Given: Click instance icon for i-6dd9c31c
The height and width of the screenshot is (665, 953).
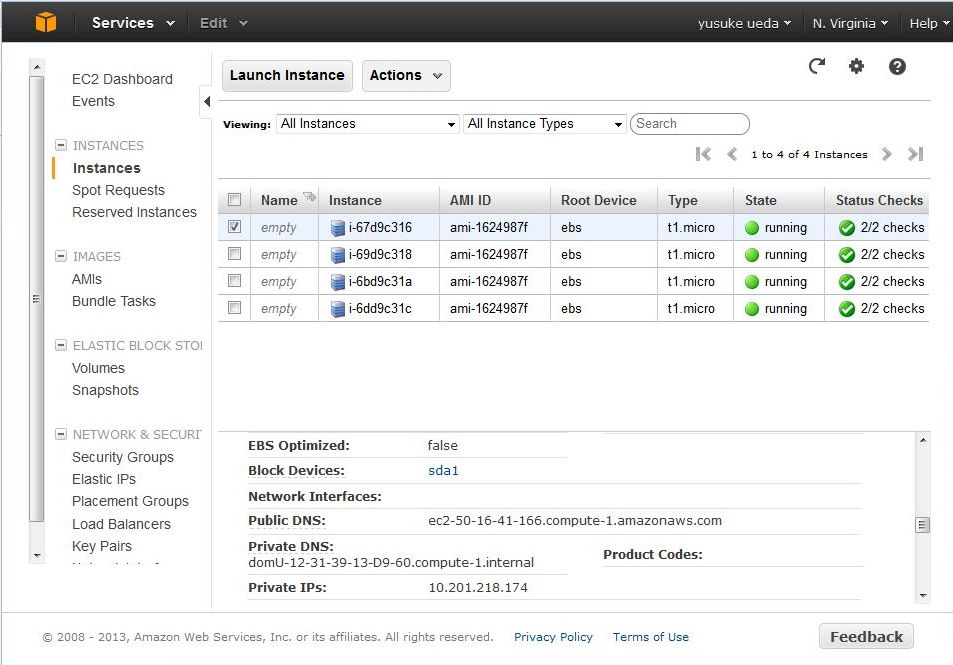Looking at the screenshot, I should tap(337, 309).
